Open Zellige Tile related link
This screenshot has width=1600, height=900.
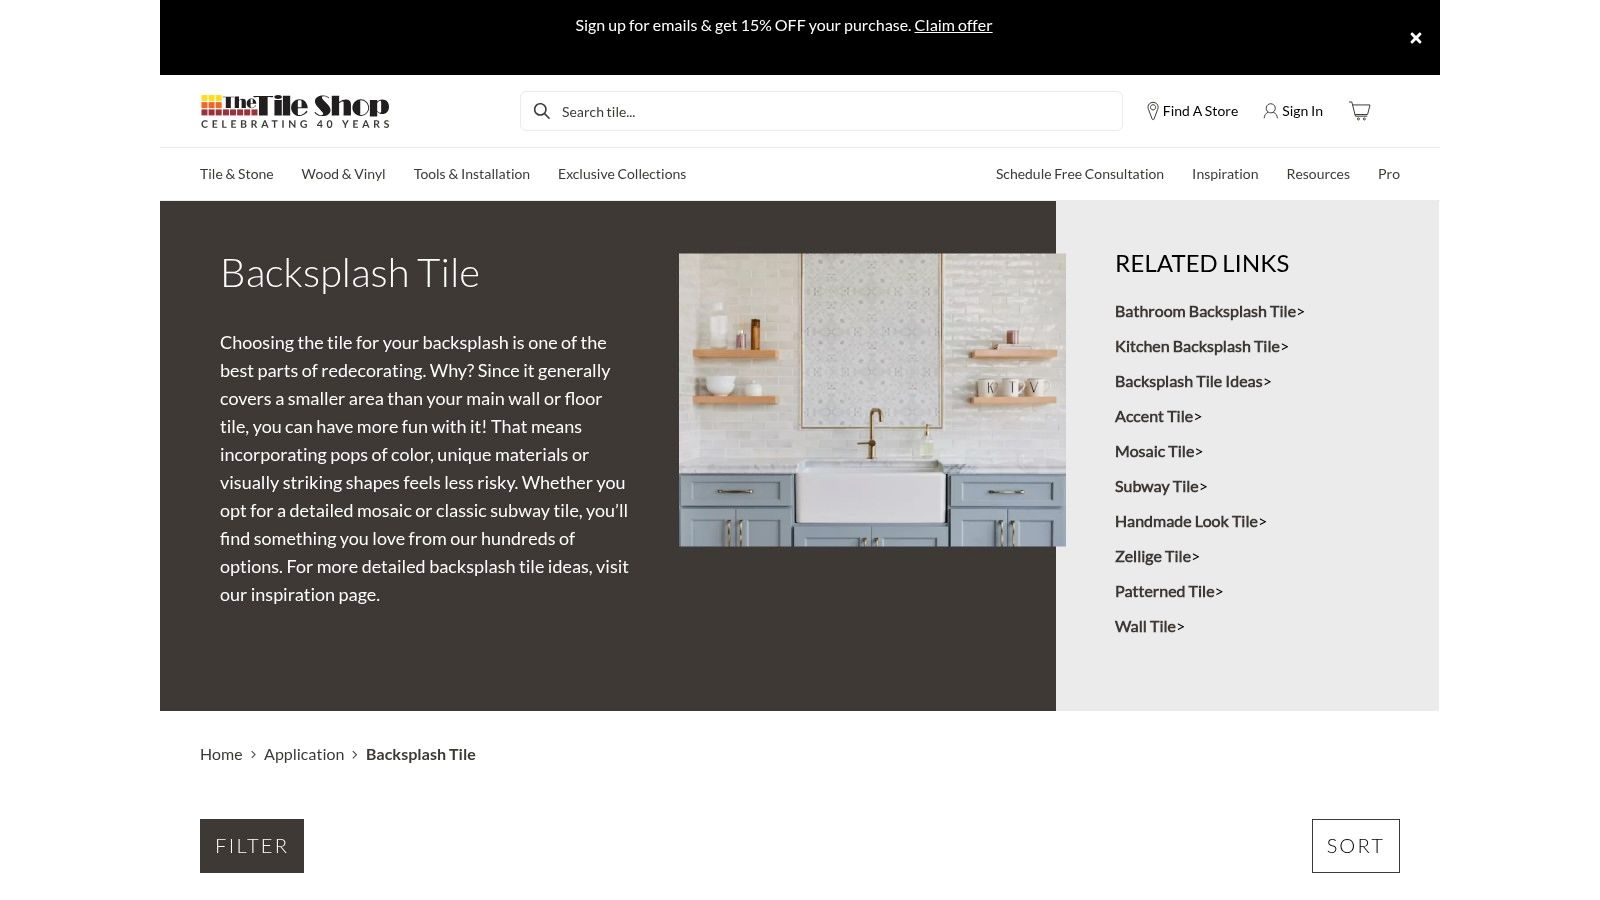(1156, 557)
